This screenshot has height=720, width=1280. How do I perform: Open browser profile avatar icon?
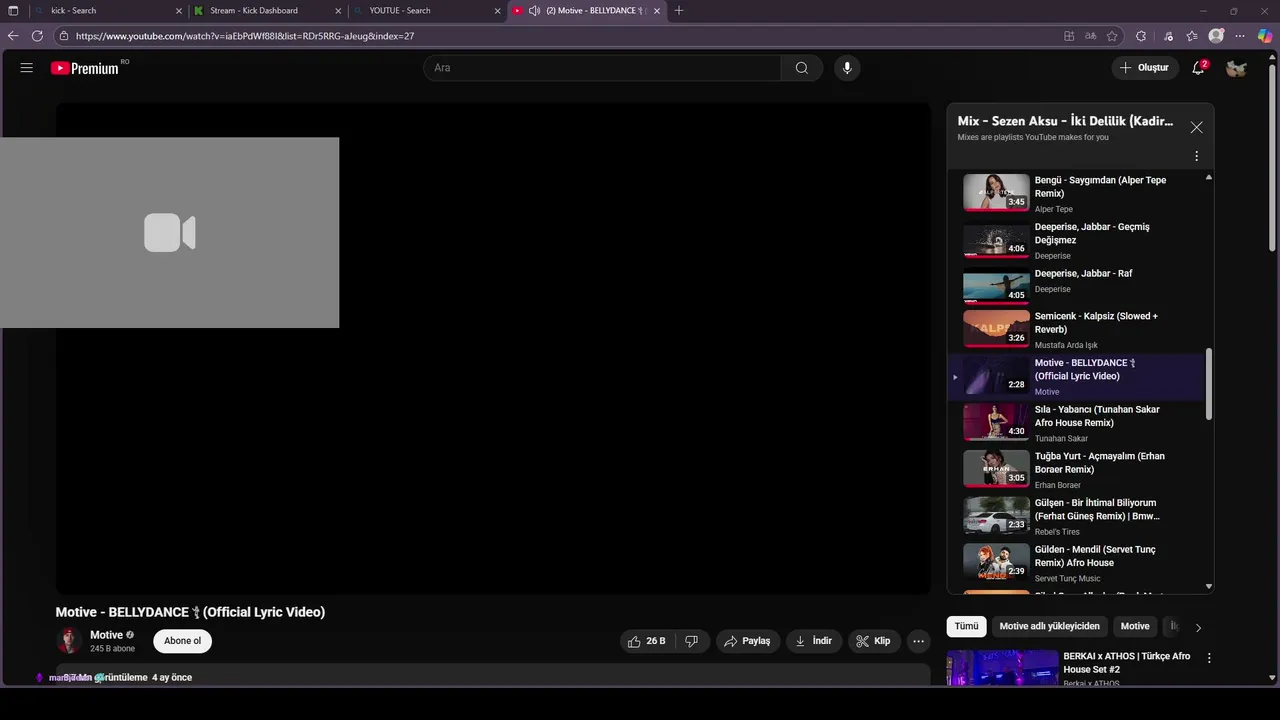(1216, 36)
